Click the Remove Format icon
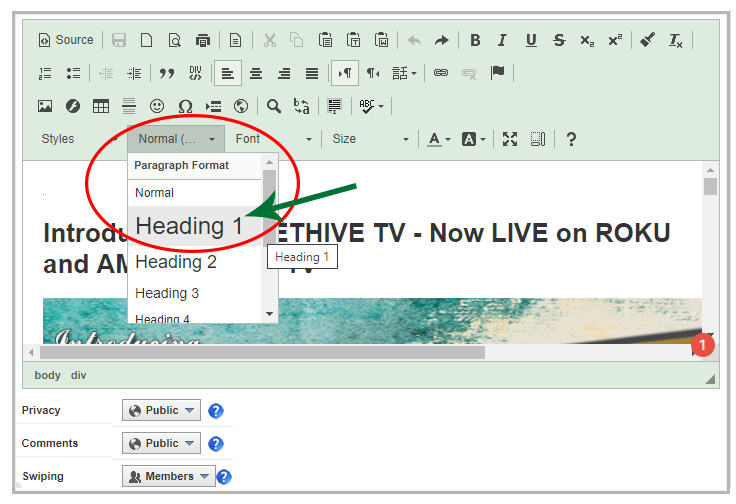The width and height of the screenshot is (736, 504). (675, 40)
